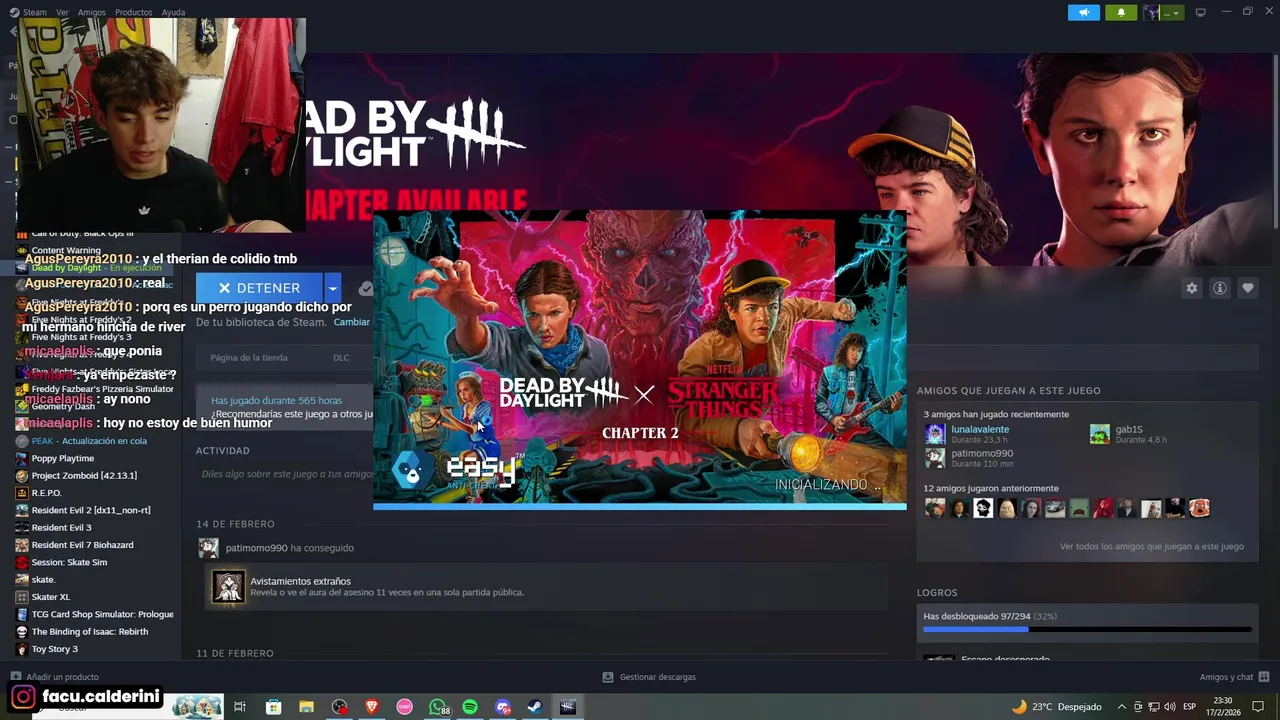Open Amigos y chat
1280x720 pixels.
[1234, 677]
